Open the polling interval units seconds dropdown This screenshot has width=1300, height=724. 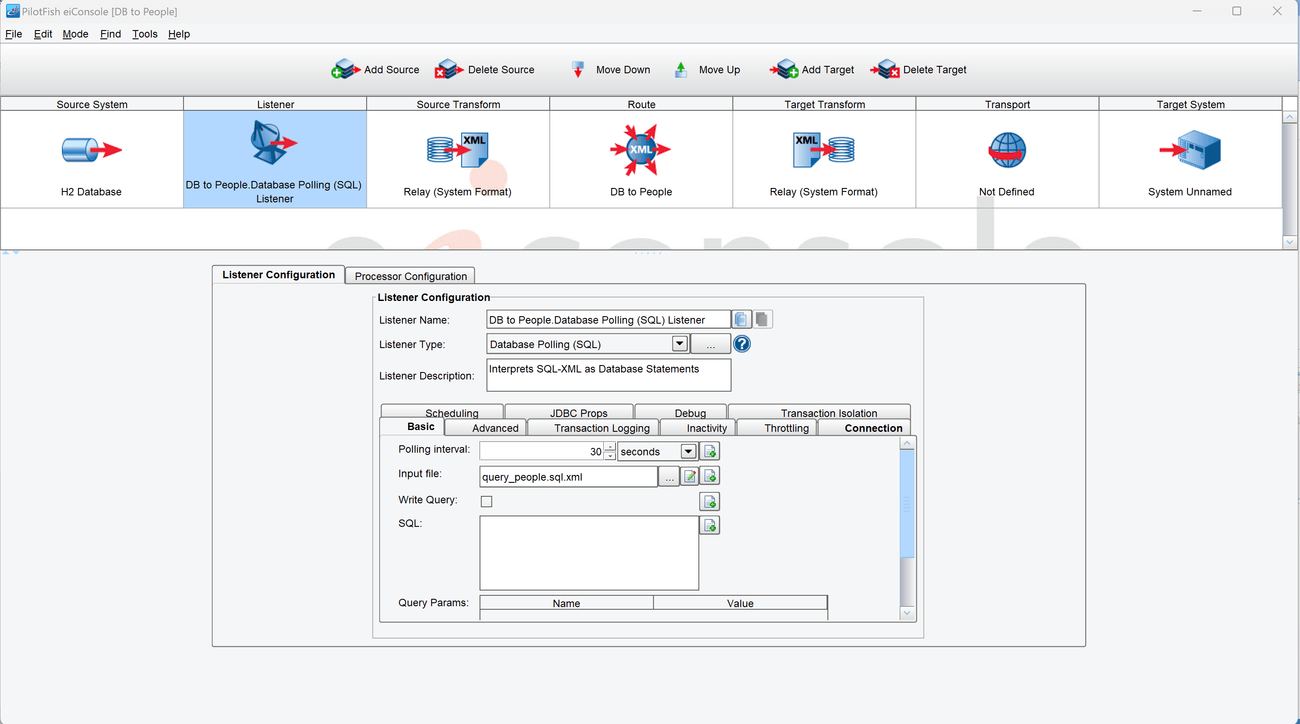[x=688, y=452]
